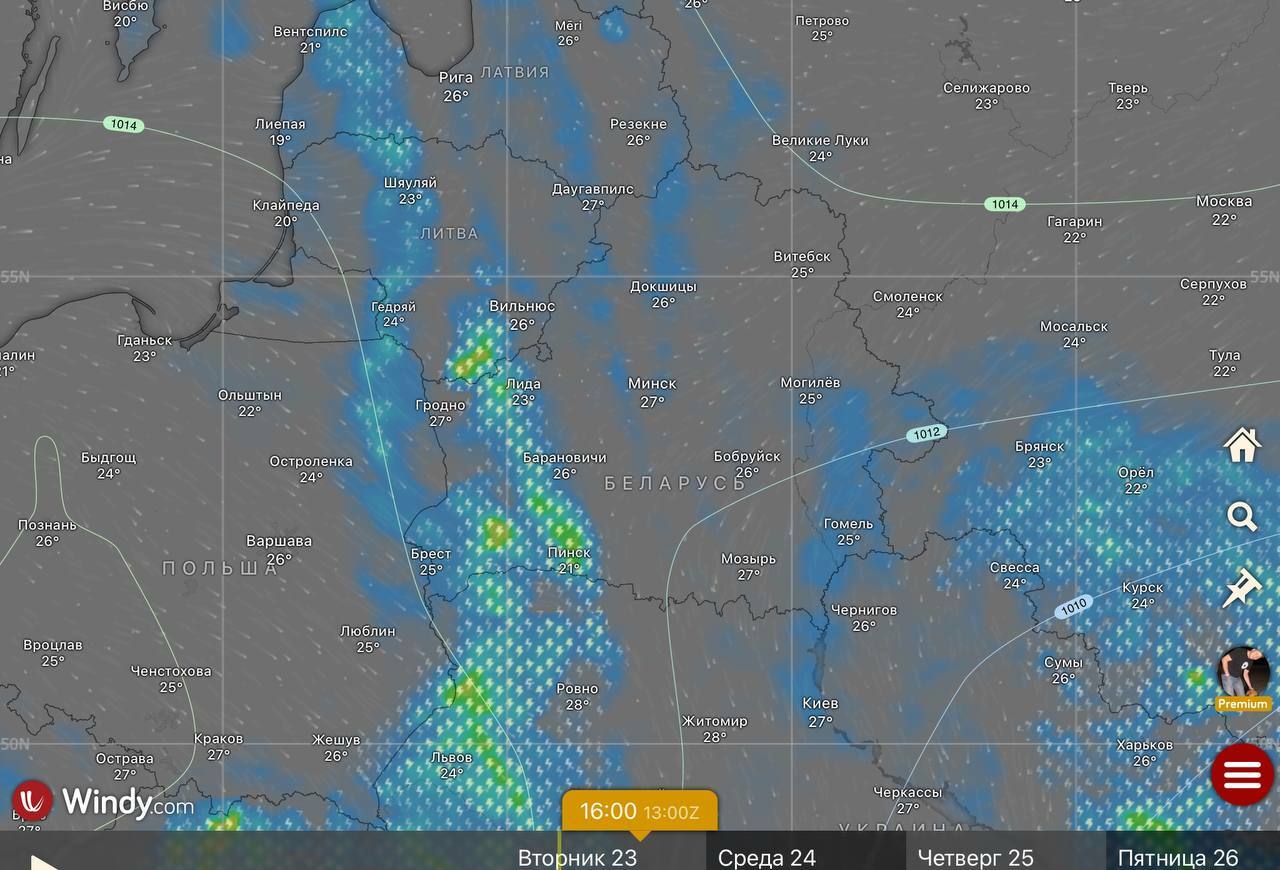Select the Люблин city label

(367, 631)
